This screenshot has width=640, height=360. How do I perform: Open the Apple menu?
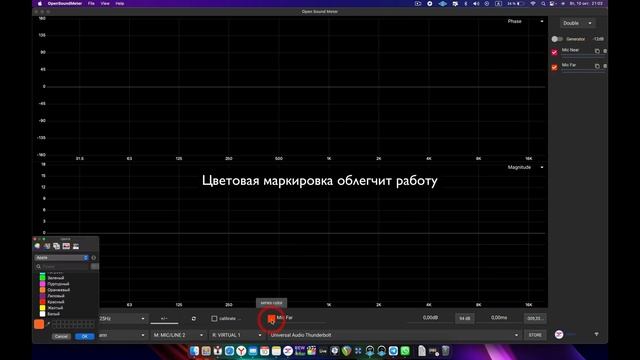(40, 4)
